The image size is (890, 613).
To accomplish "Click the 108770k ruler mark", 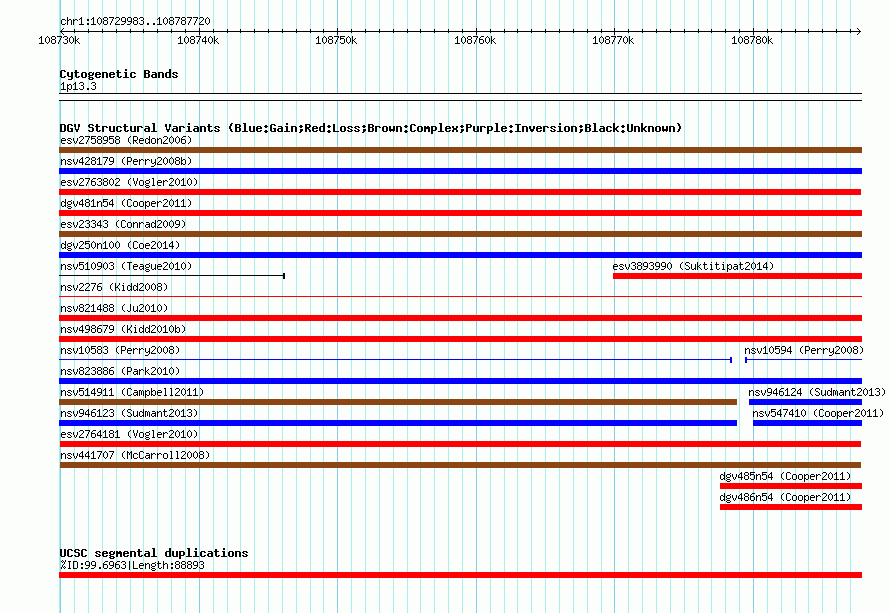I will click(x=613, y=40).
